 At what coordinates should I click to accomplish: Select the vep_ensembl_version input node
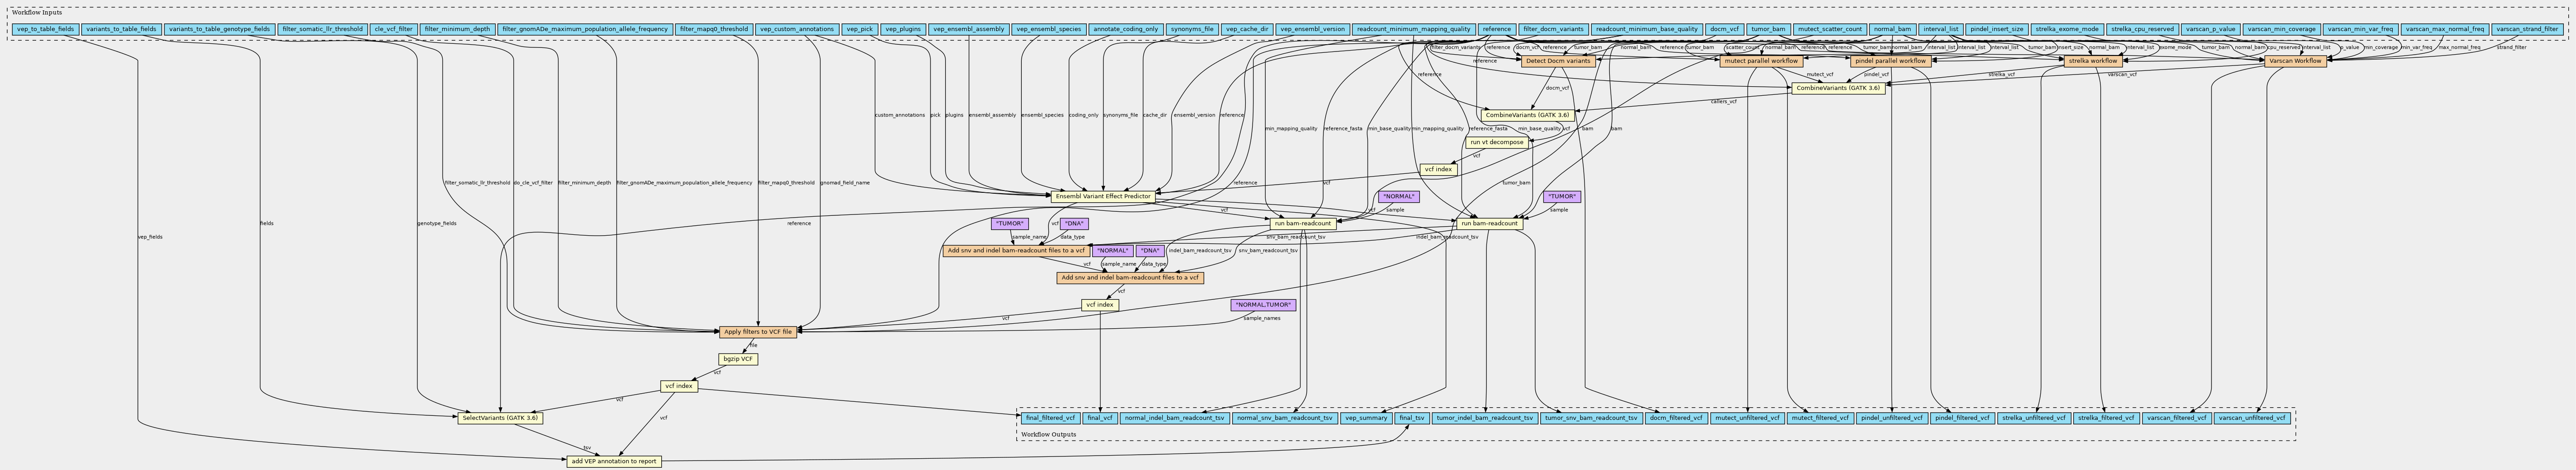(x=1313, y=29)
